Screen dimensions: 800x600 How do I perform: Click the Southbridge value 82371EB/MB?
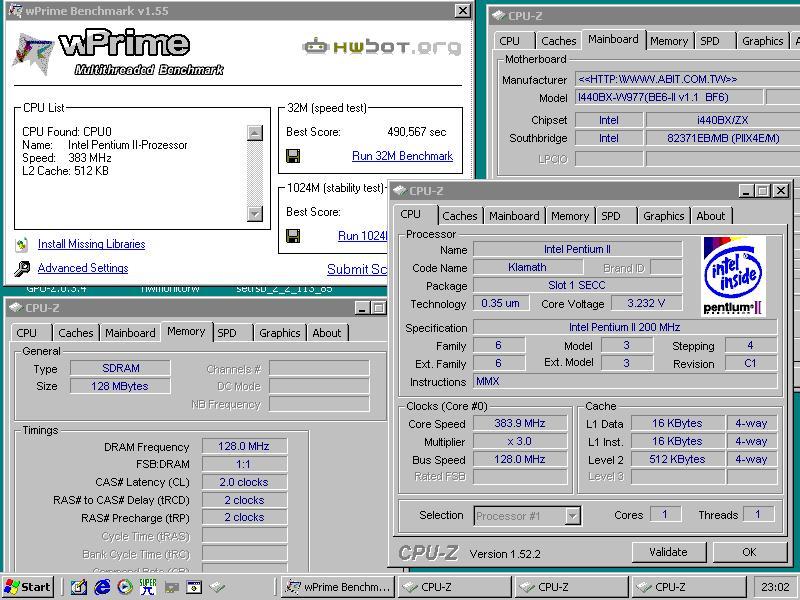(723, 138)
